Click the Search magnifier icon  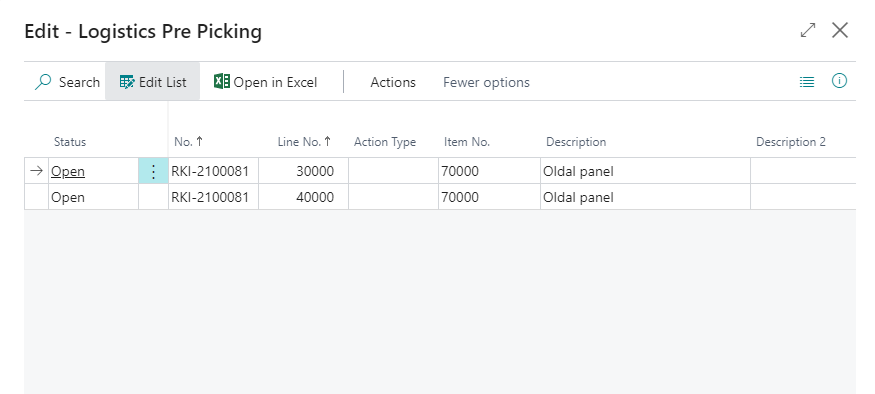[43, 82]
